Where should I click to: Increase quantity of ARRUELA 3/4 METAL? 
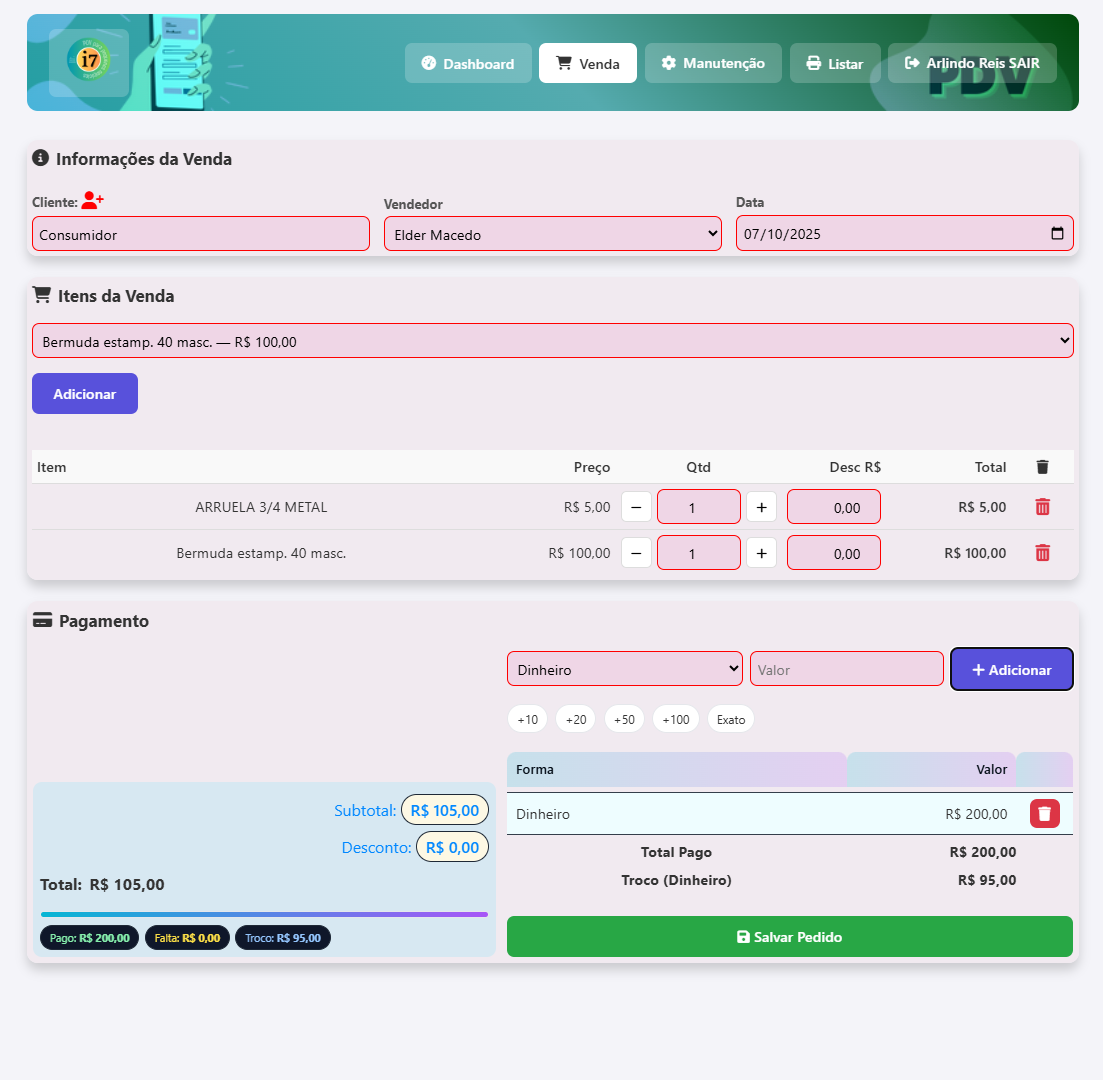pos(761,507)
